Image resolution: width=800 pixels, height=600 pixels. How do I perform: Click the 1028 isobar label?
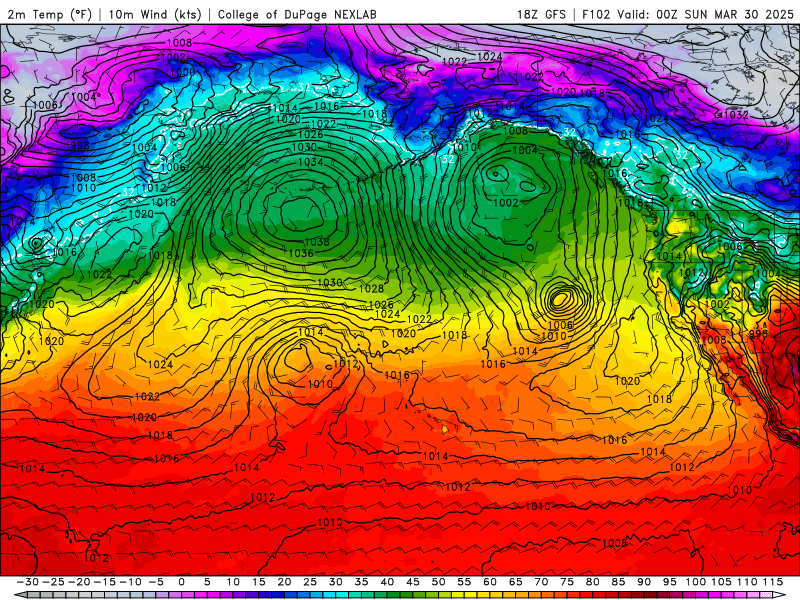click(x=371, y=289)
